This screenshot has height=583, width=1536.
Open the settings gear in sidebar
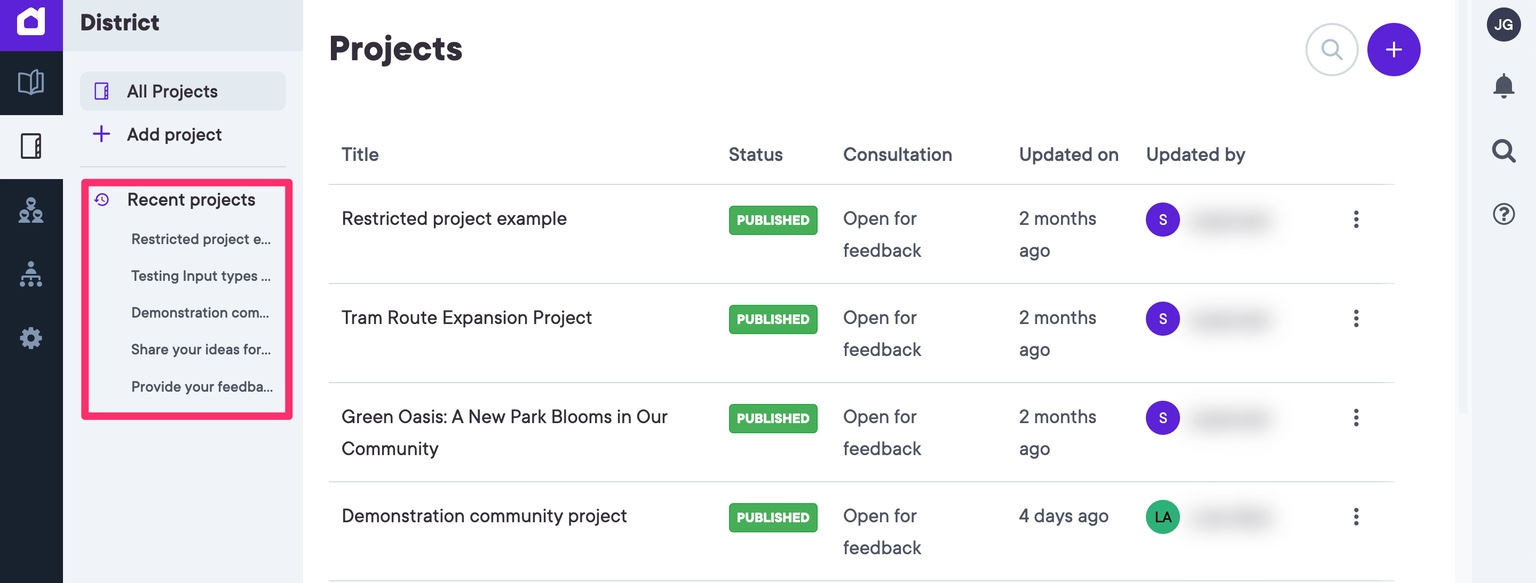(x=31, y=339)
